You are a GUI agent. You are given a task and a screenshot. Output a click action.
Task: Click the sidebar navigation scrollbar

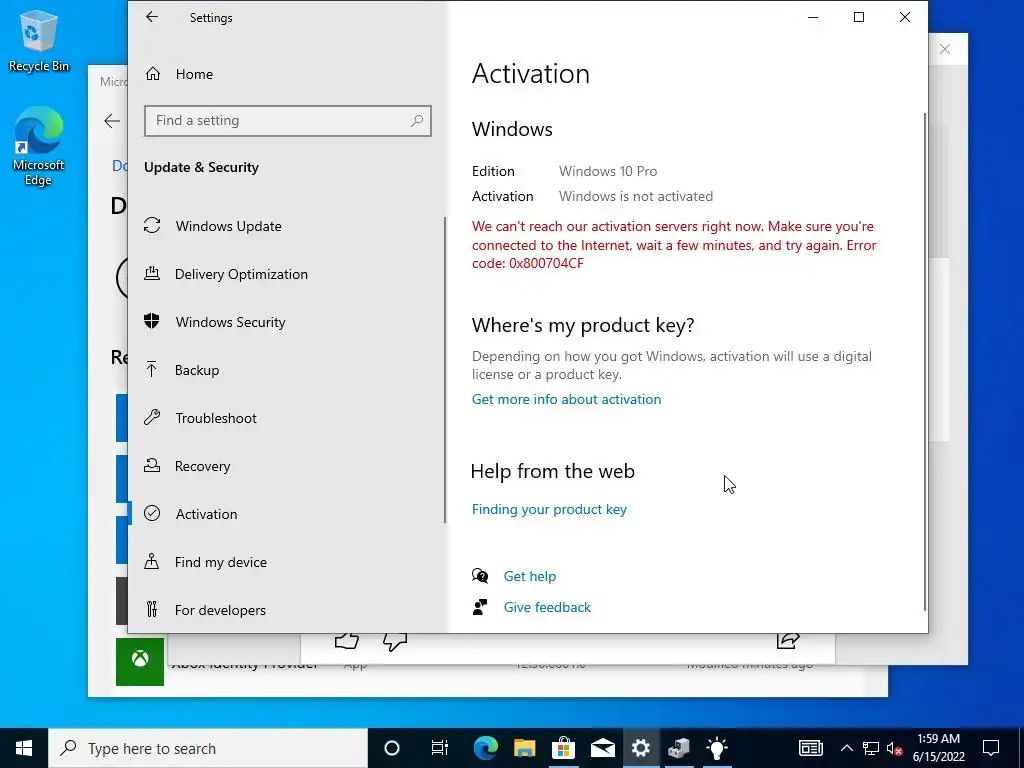pyautogui.click(x=445, y=370)
